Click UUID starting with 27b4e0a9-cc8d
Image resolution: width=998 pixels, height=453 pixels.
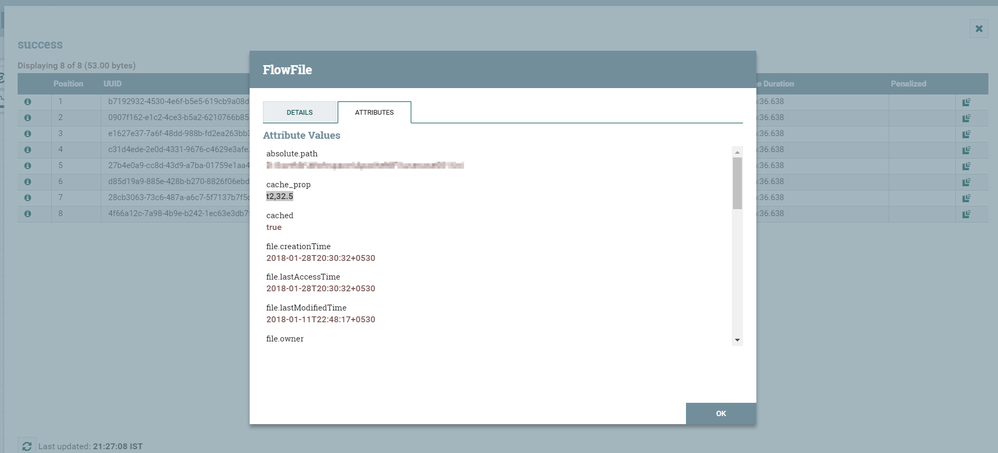[x=178, y=165]
